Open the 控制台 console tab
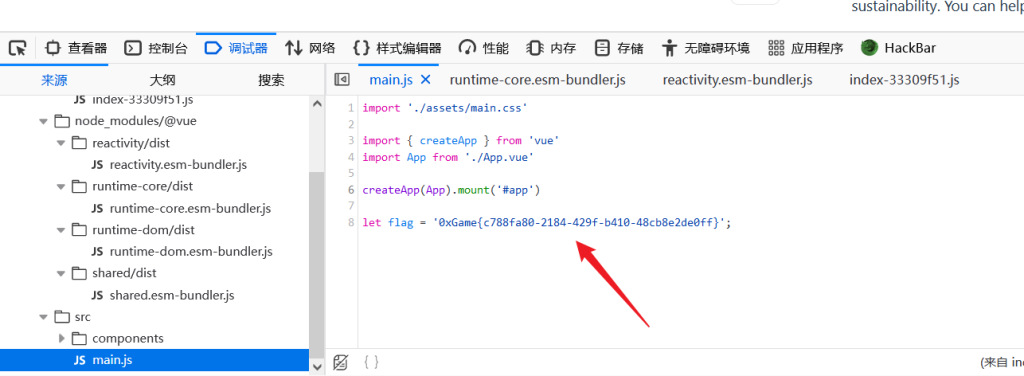Image resolution: width=1024 pixels, height=376 pixels. tap(156, 48)
